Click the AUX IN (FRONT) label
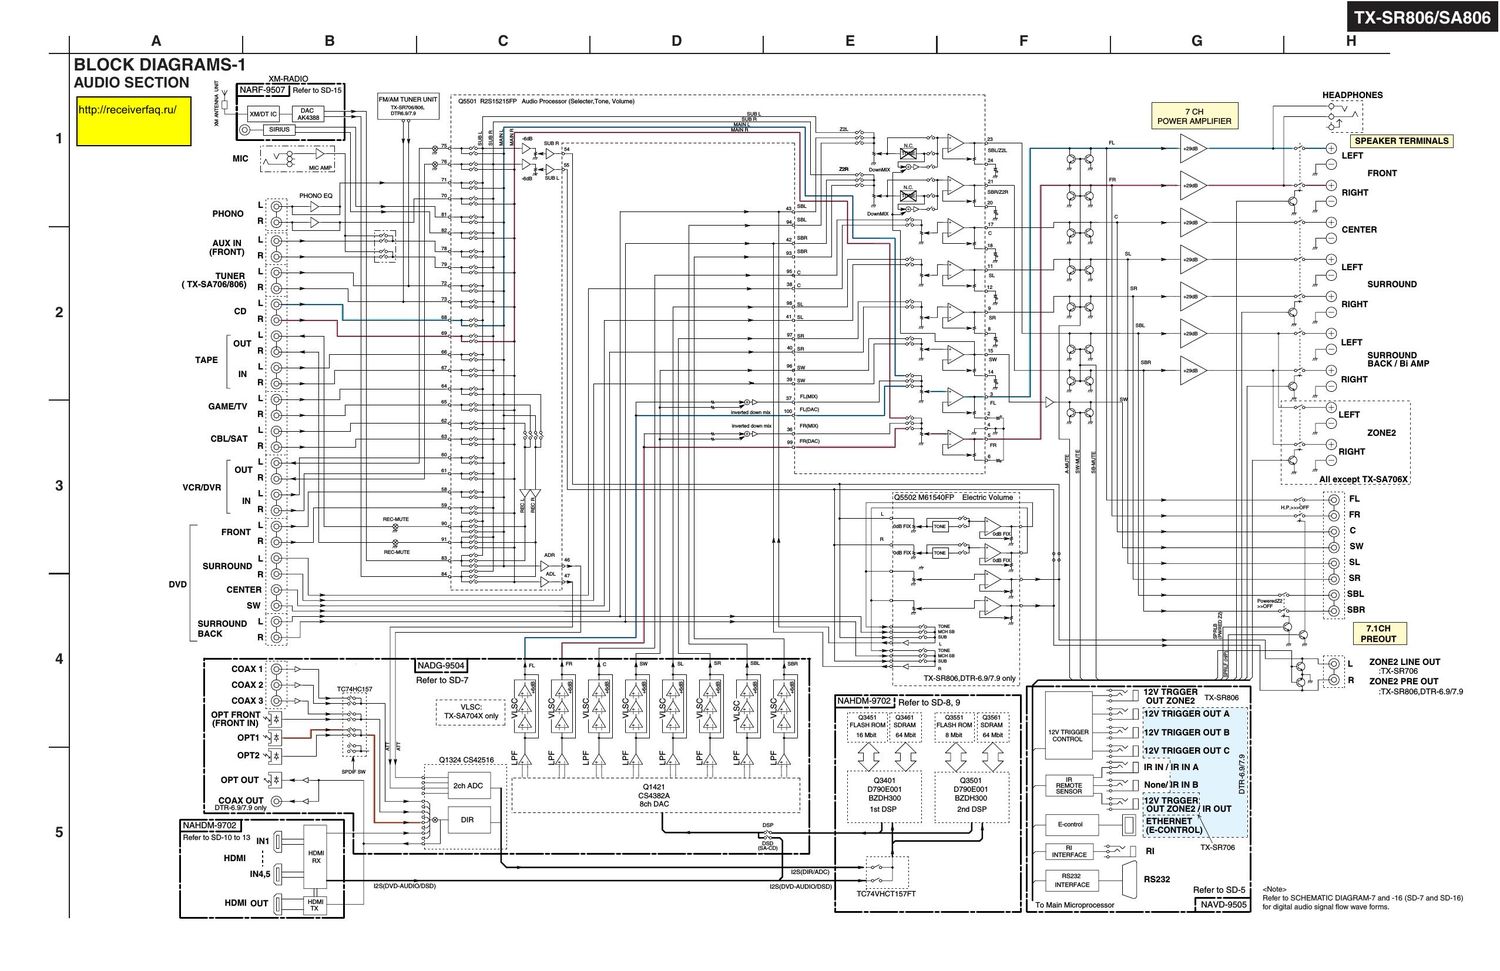 pyautogui.click(x=227, y=247)
